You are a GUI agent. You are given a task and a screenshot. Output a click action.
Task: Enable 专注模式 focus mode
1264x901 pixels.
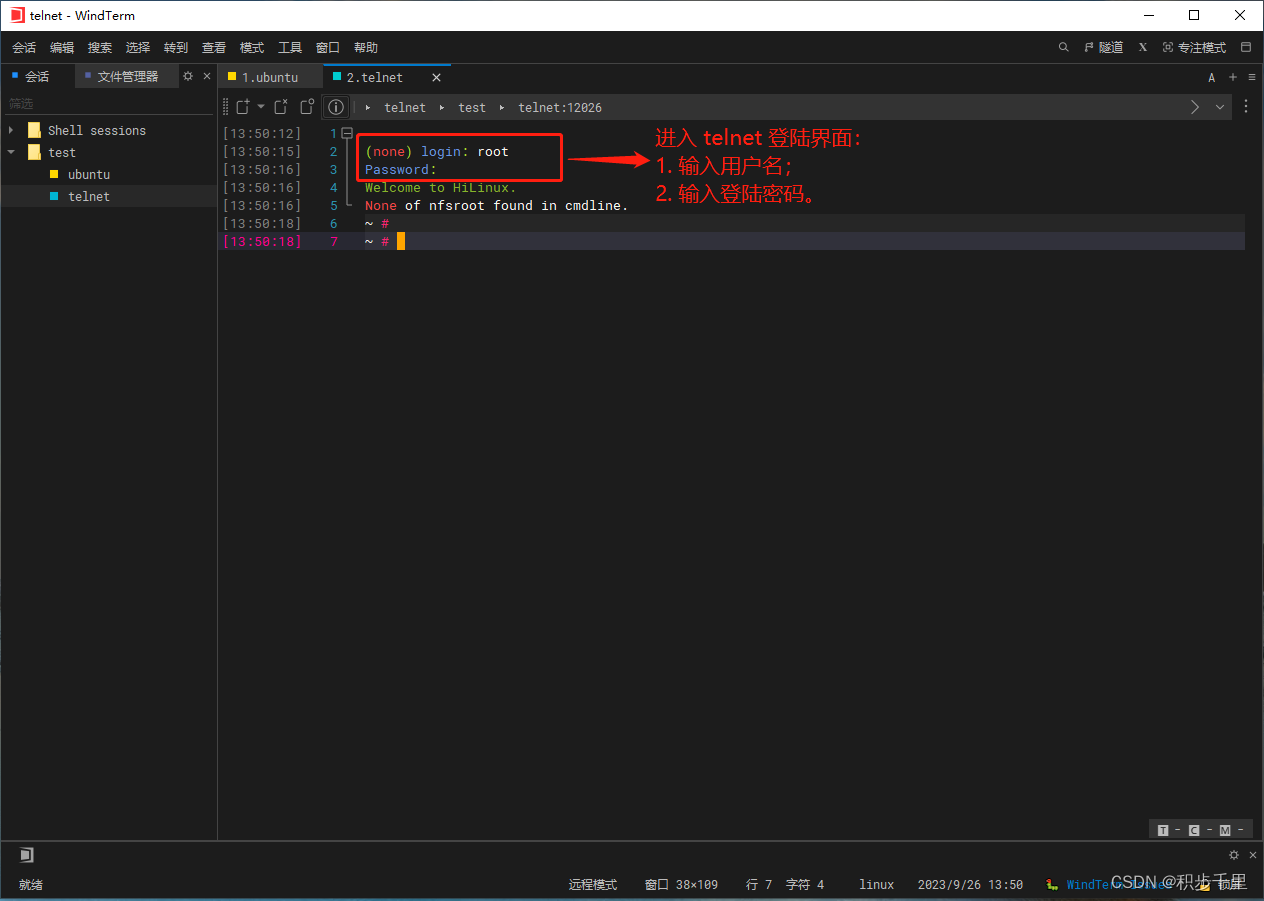(x=1194, y=47)
